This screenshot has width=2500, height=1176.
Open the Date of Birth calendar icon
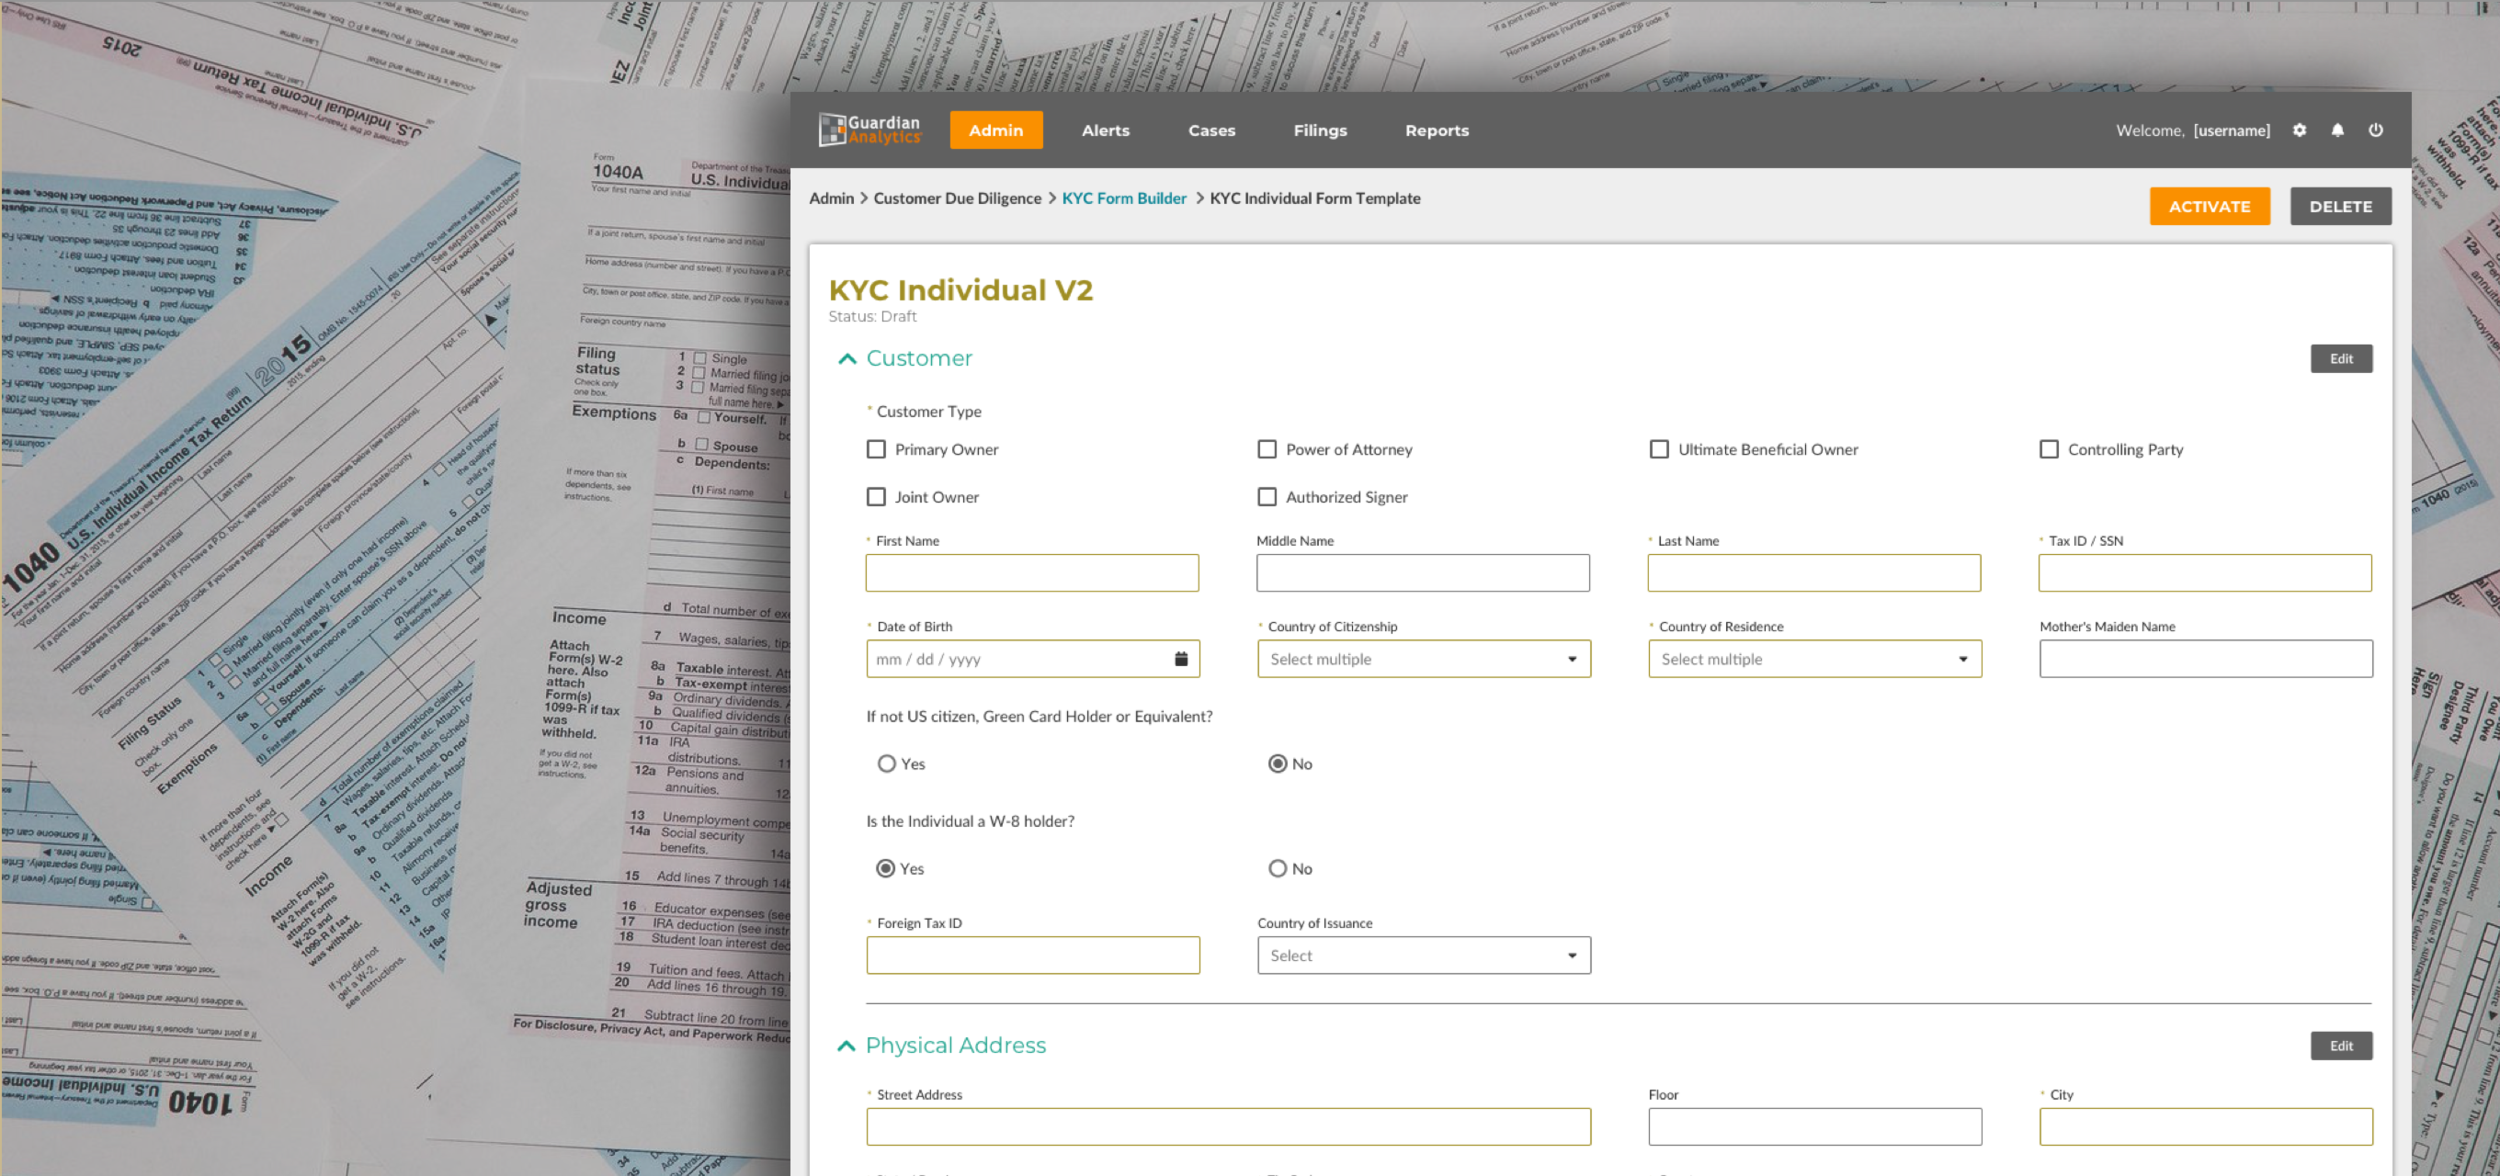tap(1181, 659)
